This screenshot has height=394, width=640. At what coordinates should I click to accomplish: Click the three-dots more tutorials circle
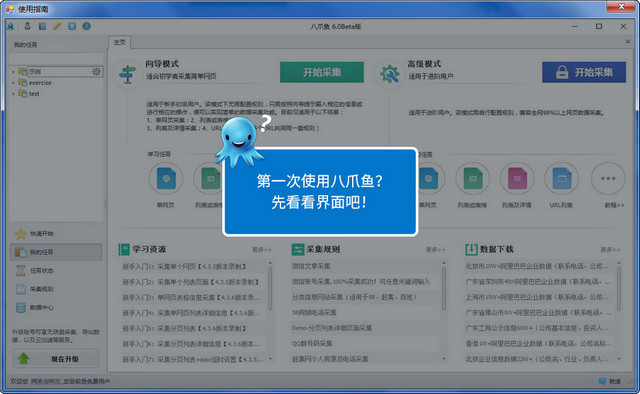click(x=608, y=178)
